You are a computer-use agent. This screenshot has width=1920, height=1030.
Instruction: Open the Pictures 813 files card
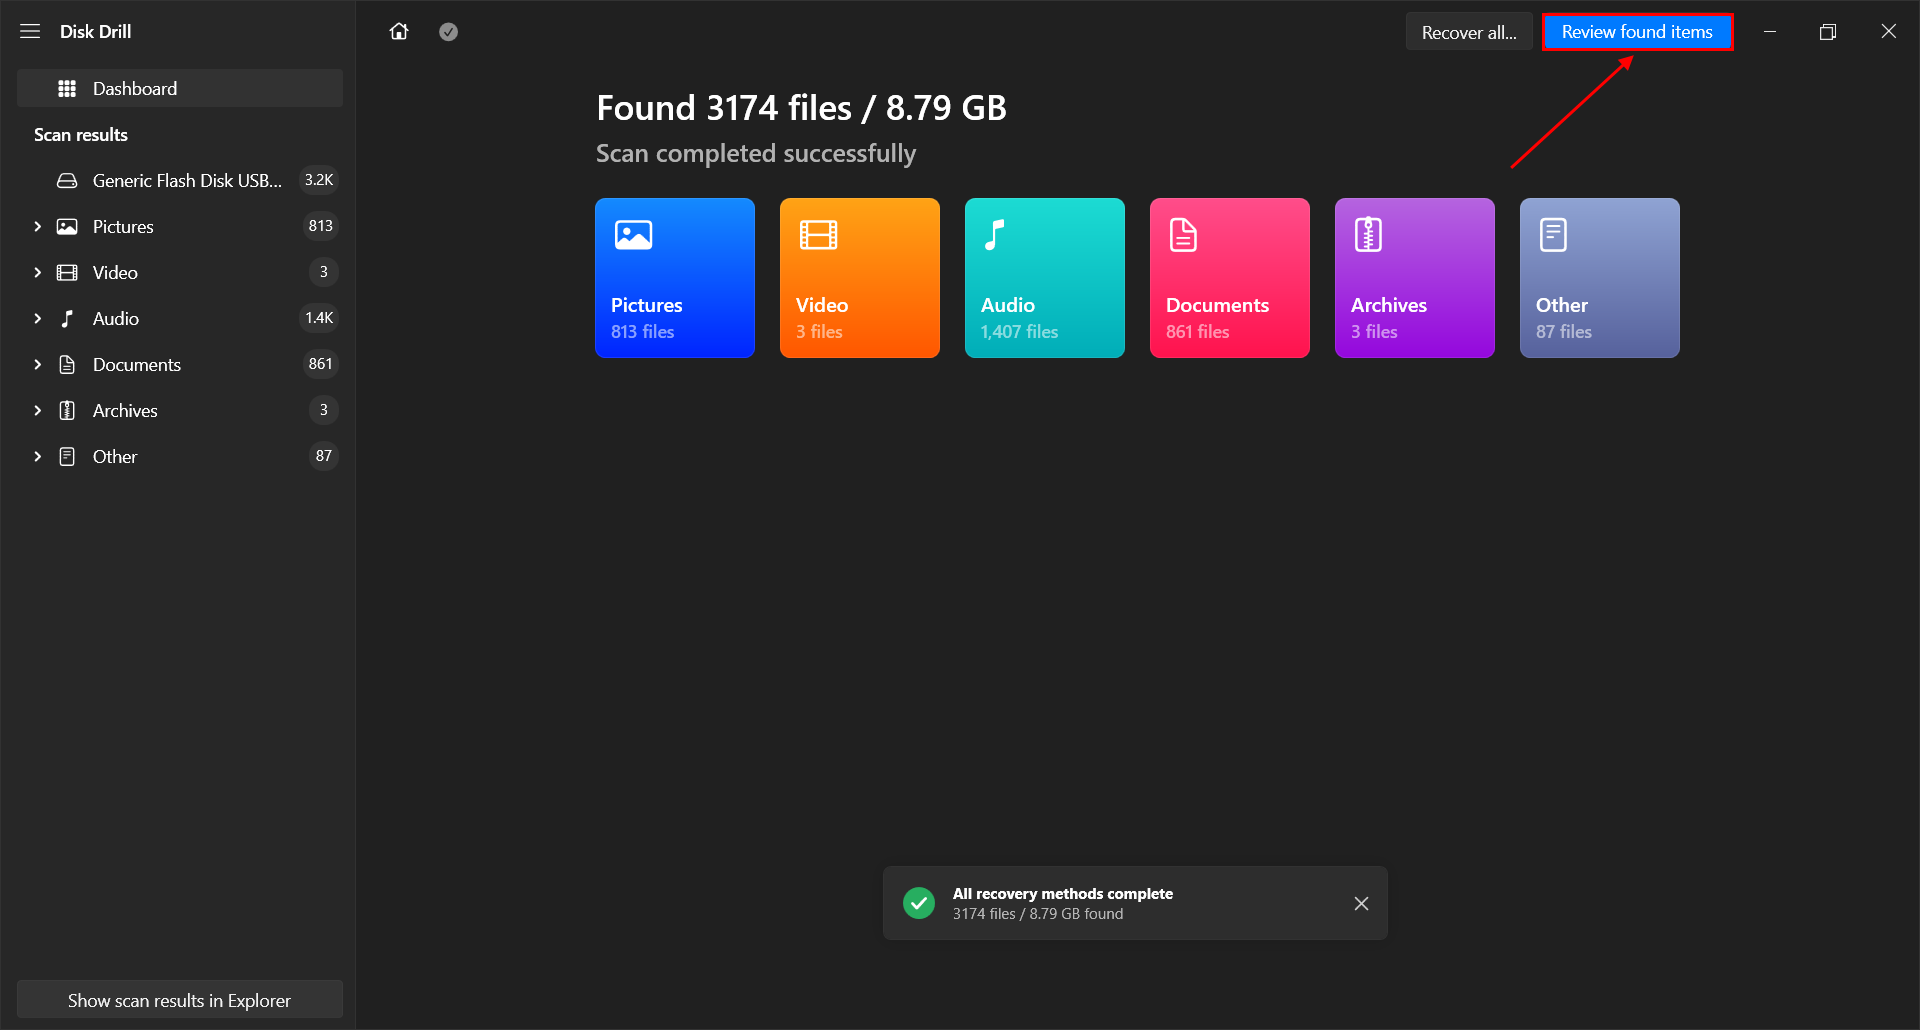(x=675, y=277)
